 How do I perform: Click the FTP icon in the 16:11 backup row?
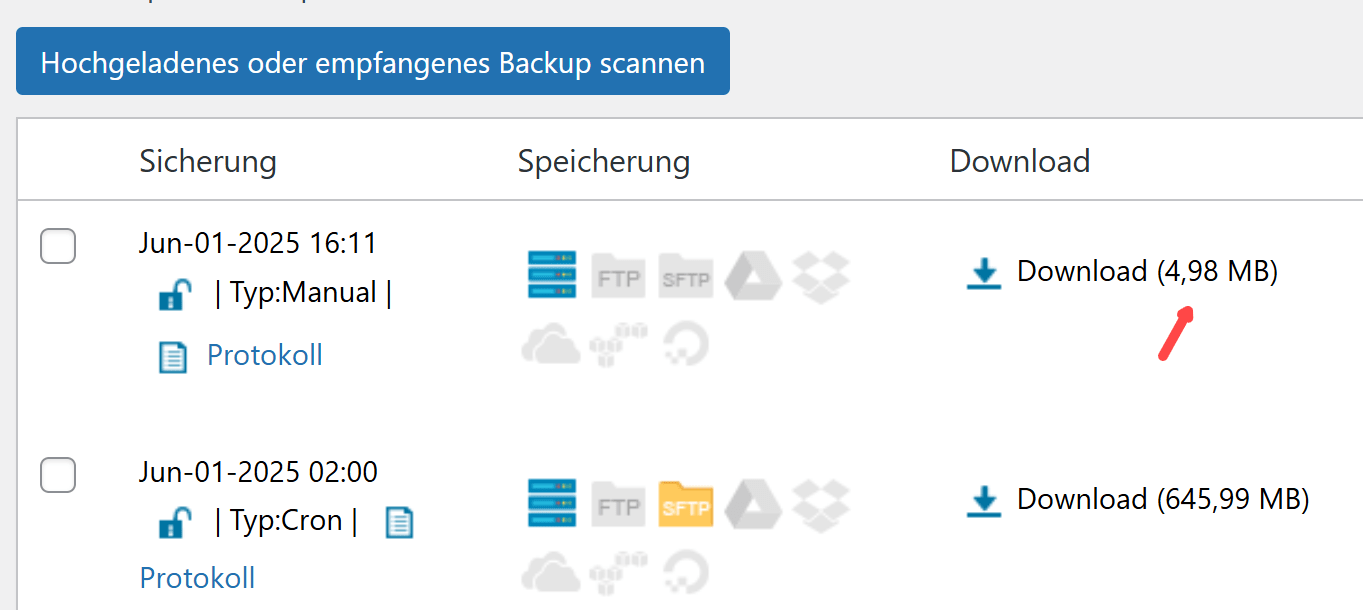(619, 277)
